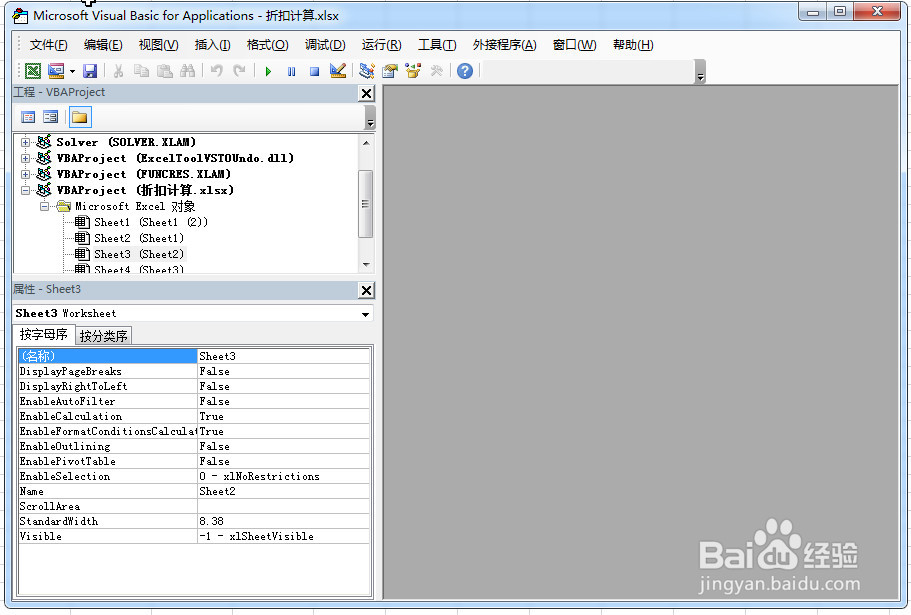Click the Redo arrow icon

239,71
